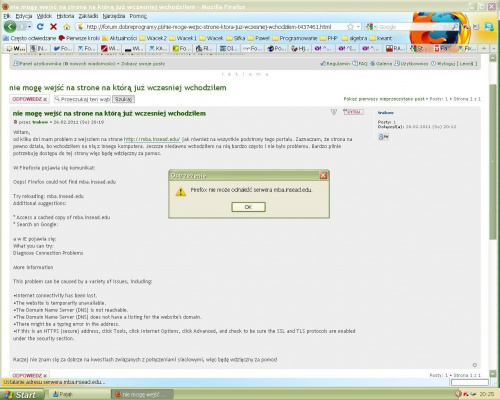The height and width of the screenshot is (400, 500).
Task: Reload the page with the refresh icon
Action: tap(40, 27)
